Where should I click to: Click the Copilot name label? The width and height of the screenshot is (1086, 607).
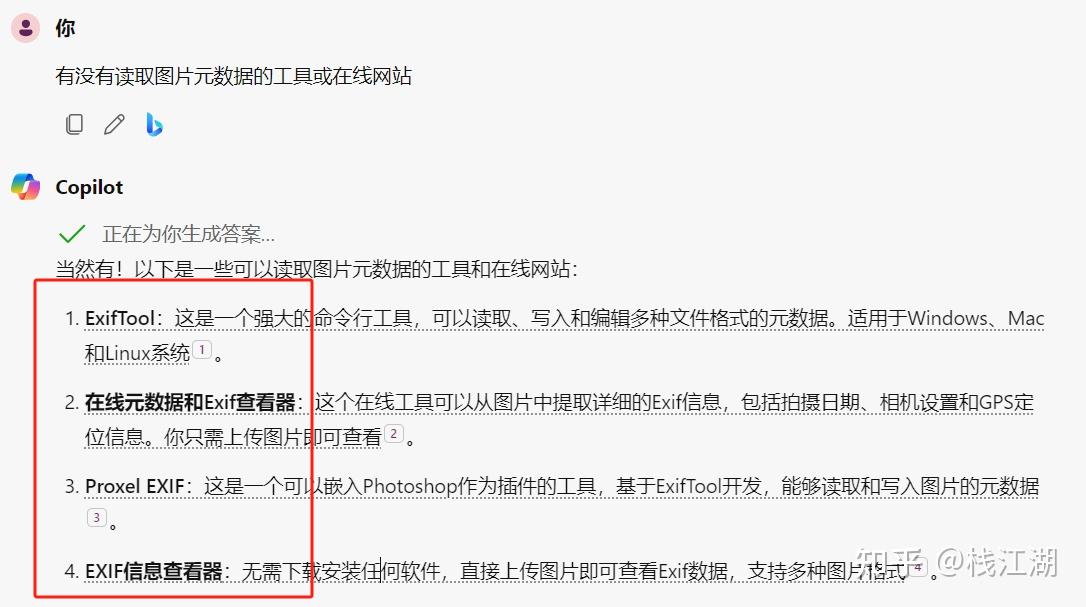coord(89,187)
